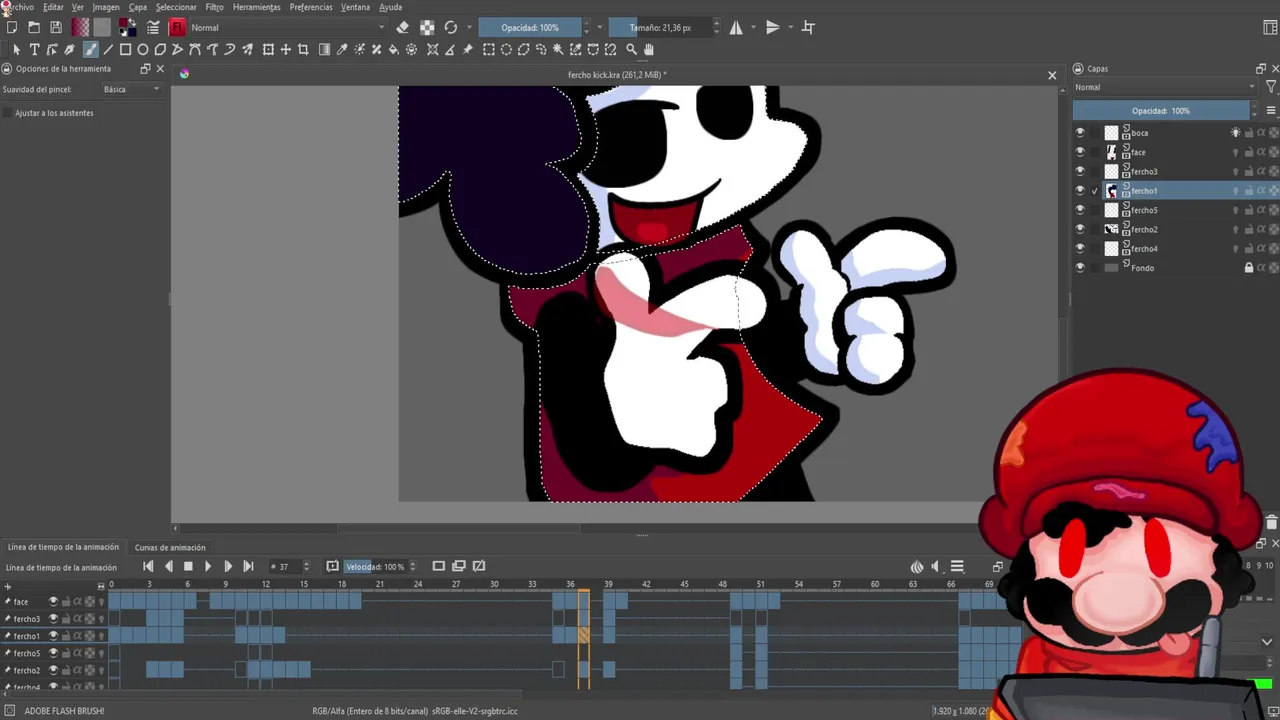Screen dimensions: 1280x720
Task: Unlock the Fondo layer padlock
Action: tap(1248, 268)
